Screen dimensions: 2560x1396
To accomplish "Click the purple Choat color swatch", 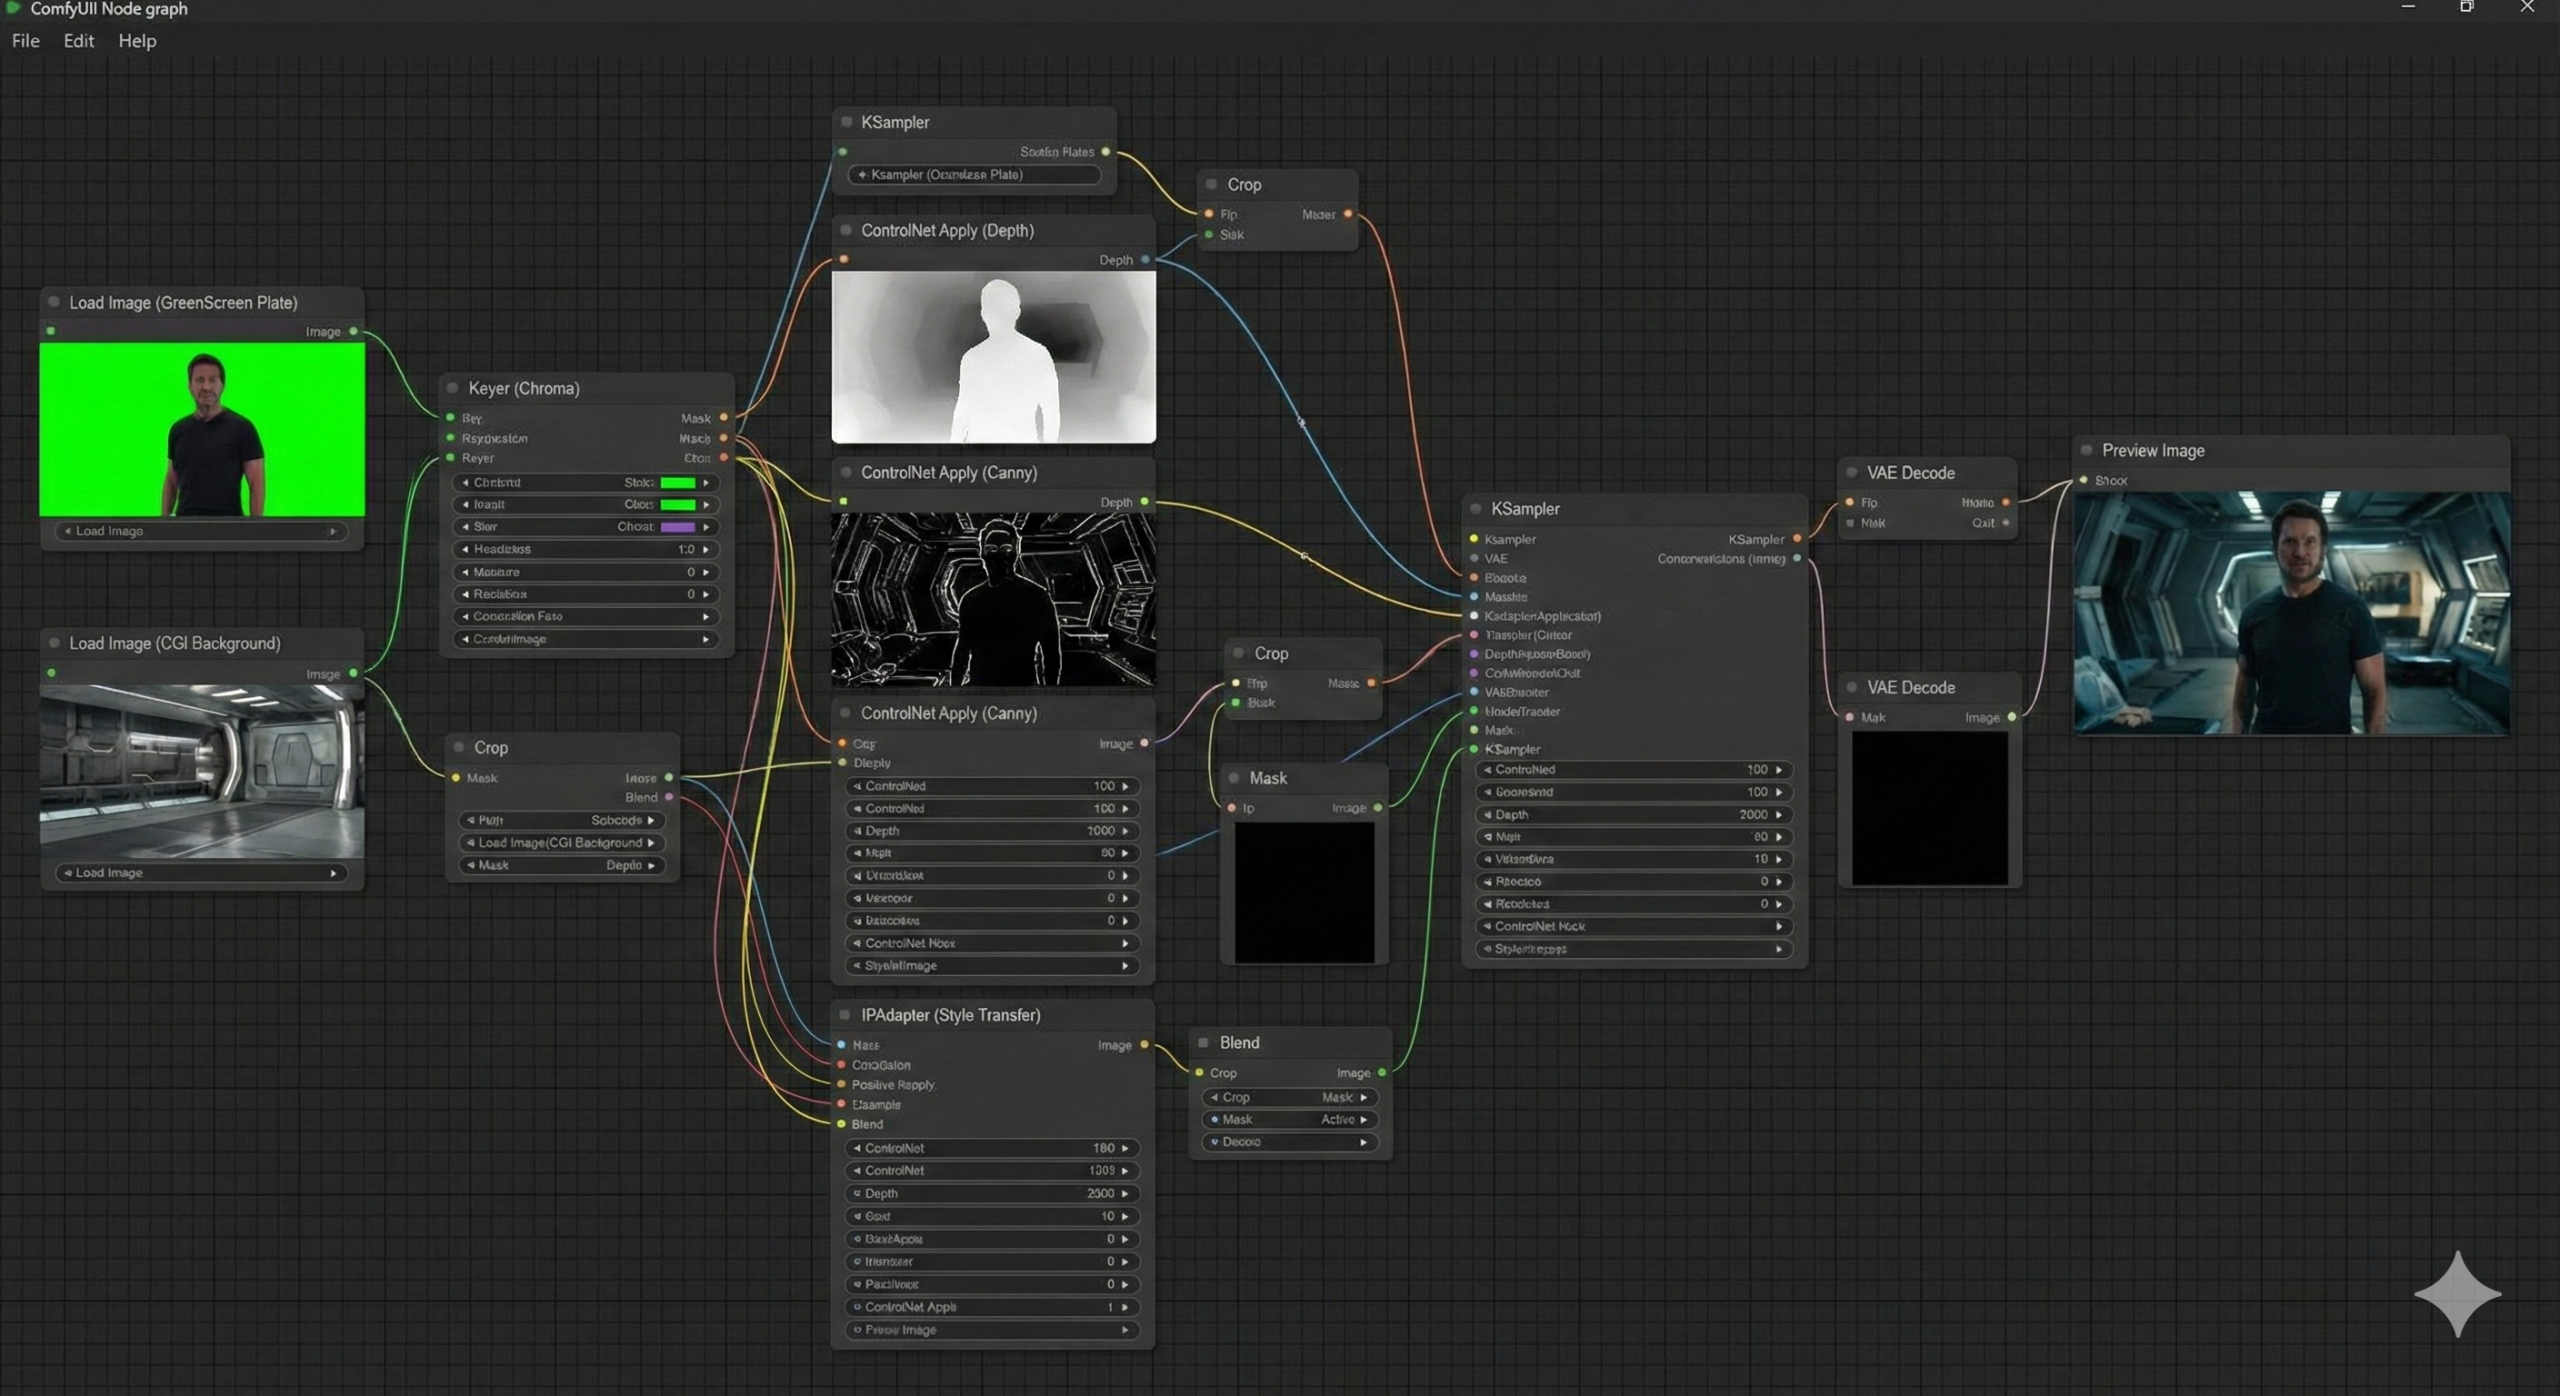I will point(677,527).
